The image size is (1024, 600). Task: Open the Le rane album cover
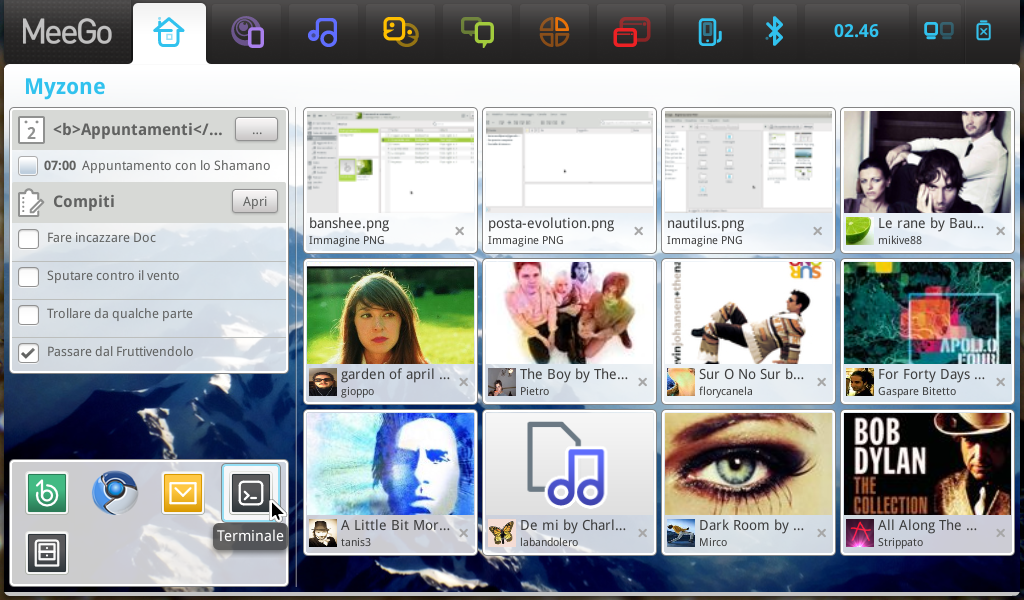pyautogui.click(x=927, y=161)
